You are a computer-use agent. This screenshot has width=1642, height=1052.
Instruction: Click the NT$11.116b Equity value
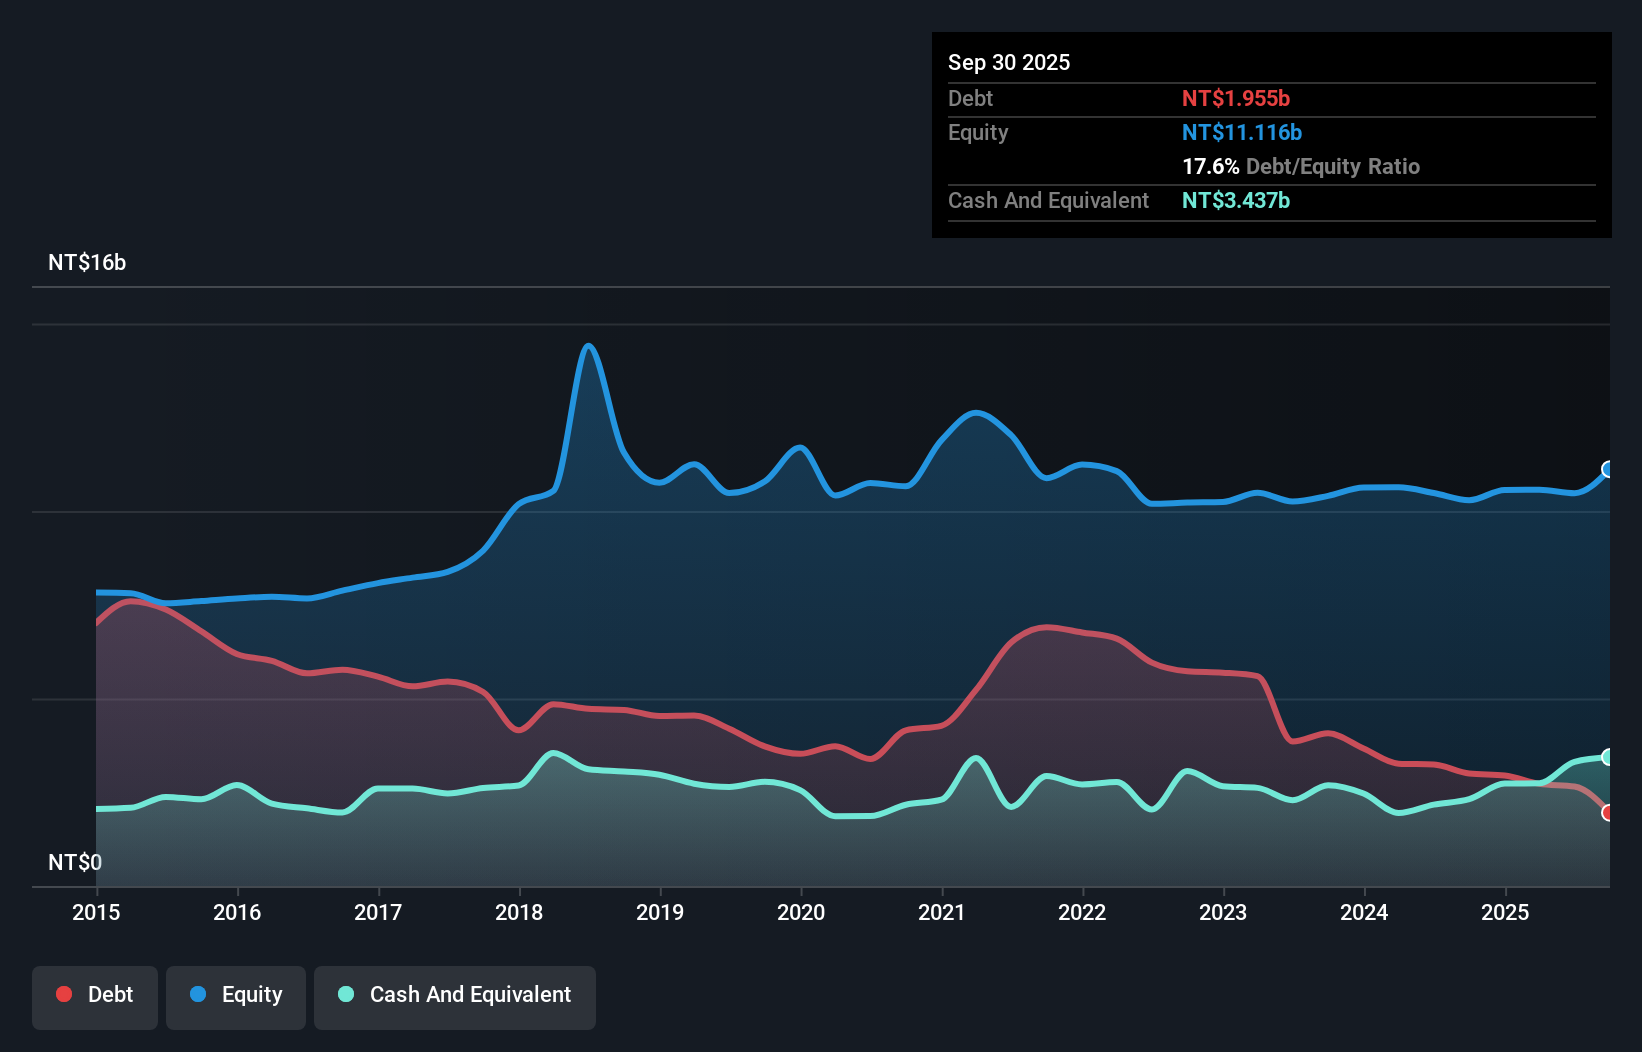(x=1241, y=132)
